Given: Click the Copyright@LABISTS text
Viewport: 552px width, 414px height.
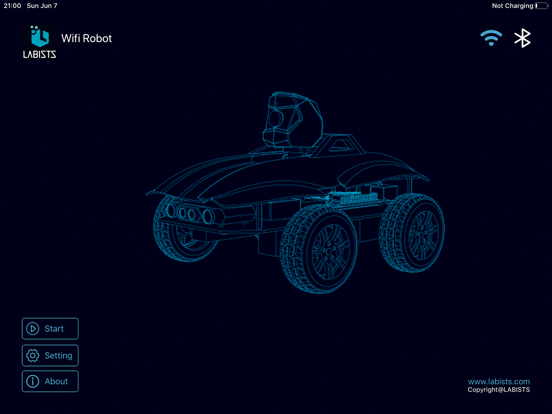Looking at the screenshot, I should point(498,390).
